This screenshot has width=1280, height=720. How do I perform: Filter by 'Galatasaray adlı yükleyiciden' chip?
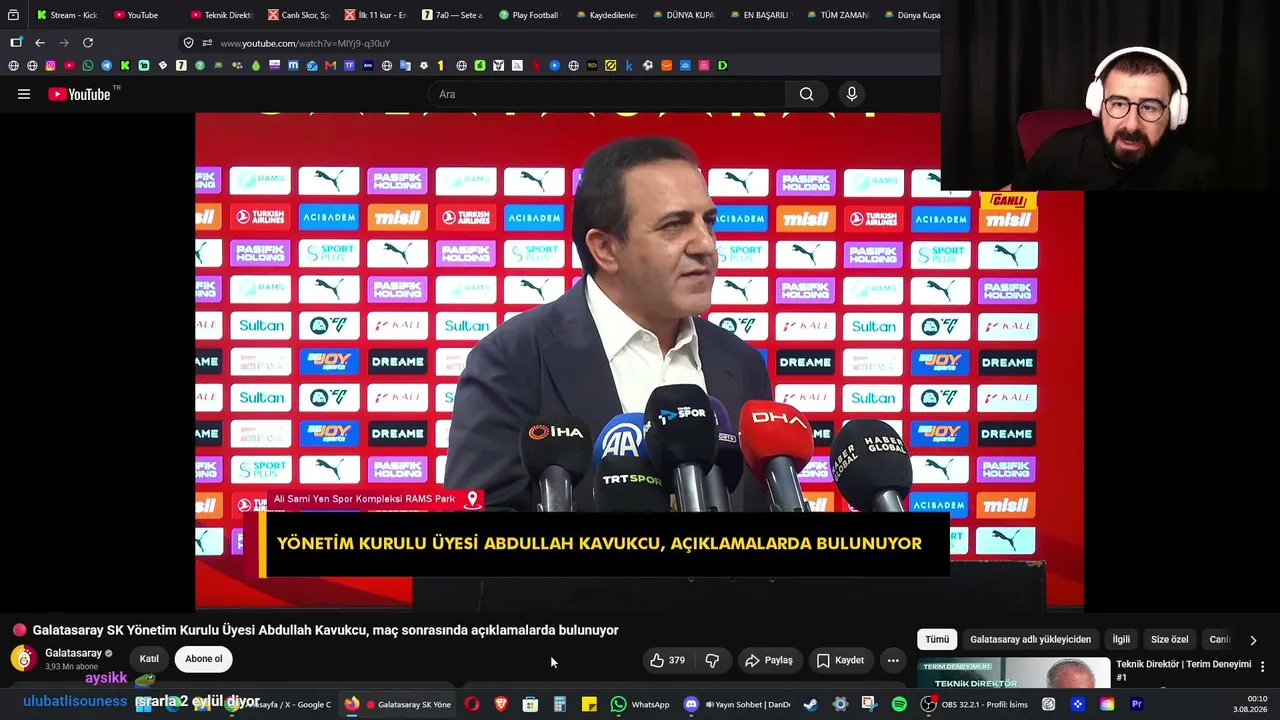tap(1031, 640)
